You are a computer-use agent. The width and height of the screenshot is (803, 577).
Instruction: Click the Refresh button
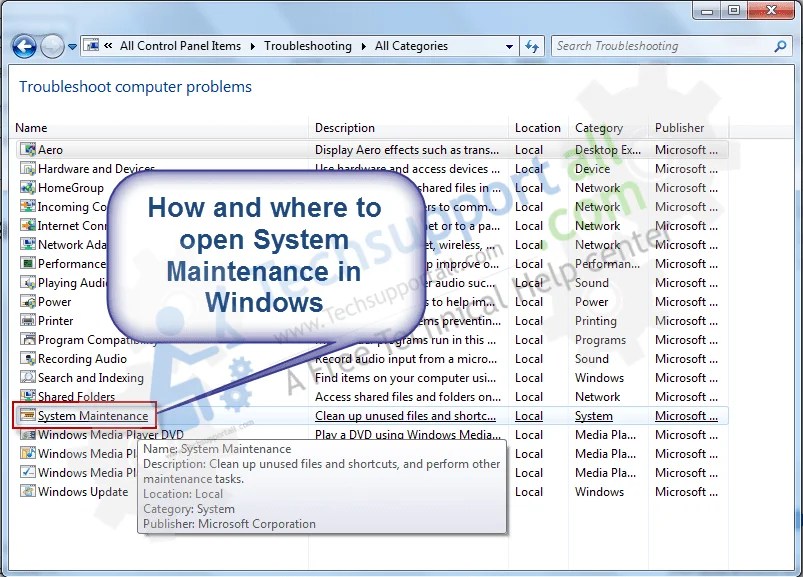pos(532,47)
